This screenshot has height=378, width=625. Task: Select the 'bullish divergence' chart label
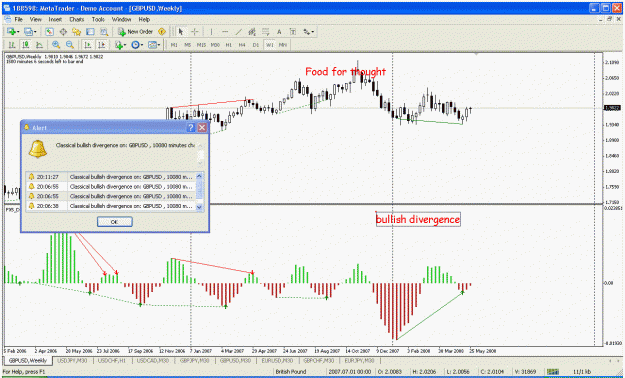click(418, 219)
